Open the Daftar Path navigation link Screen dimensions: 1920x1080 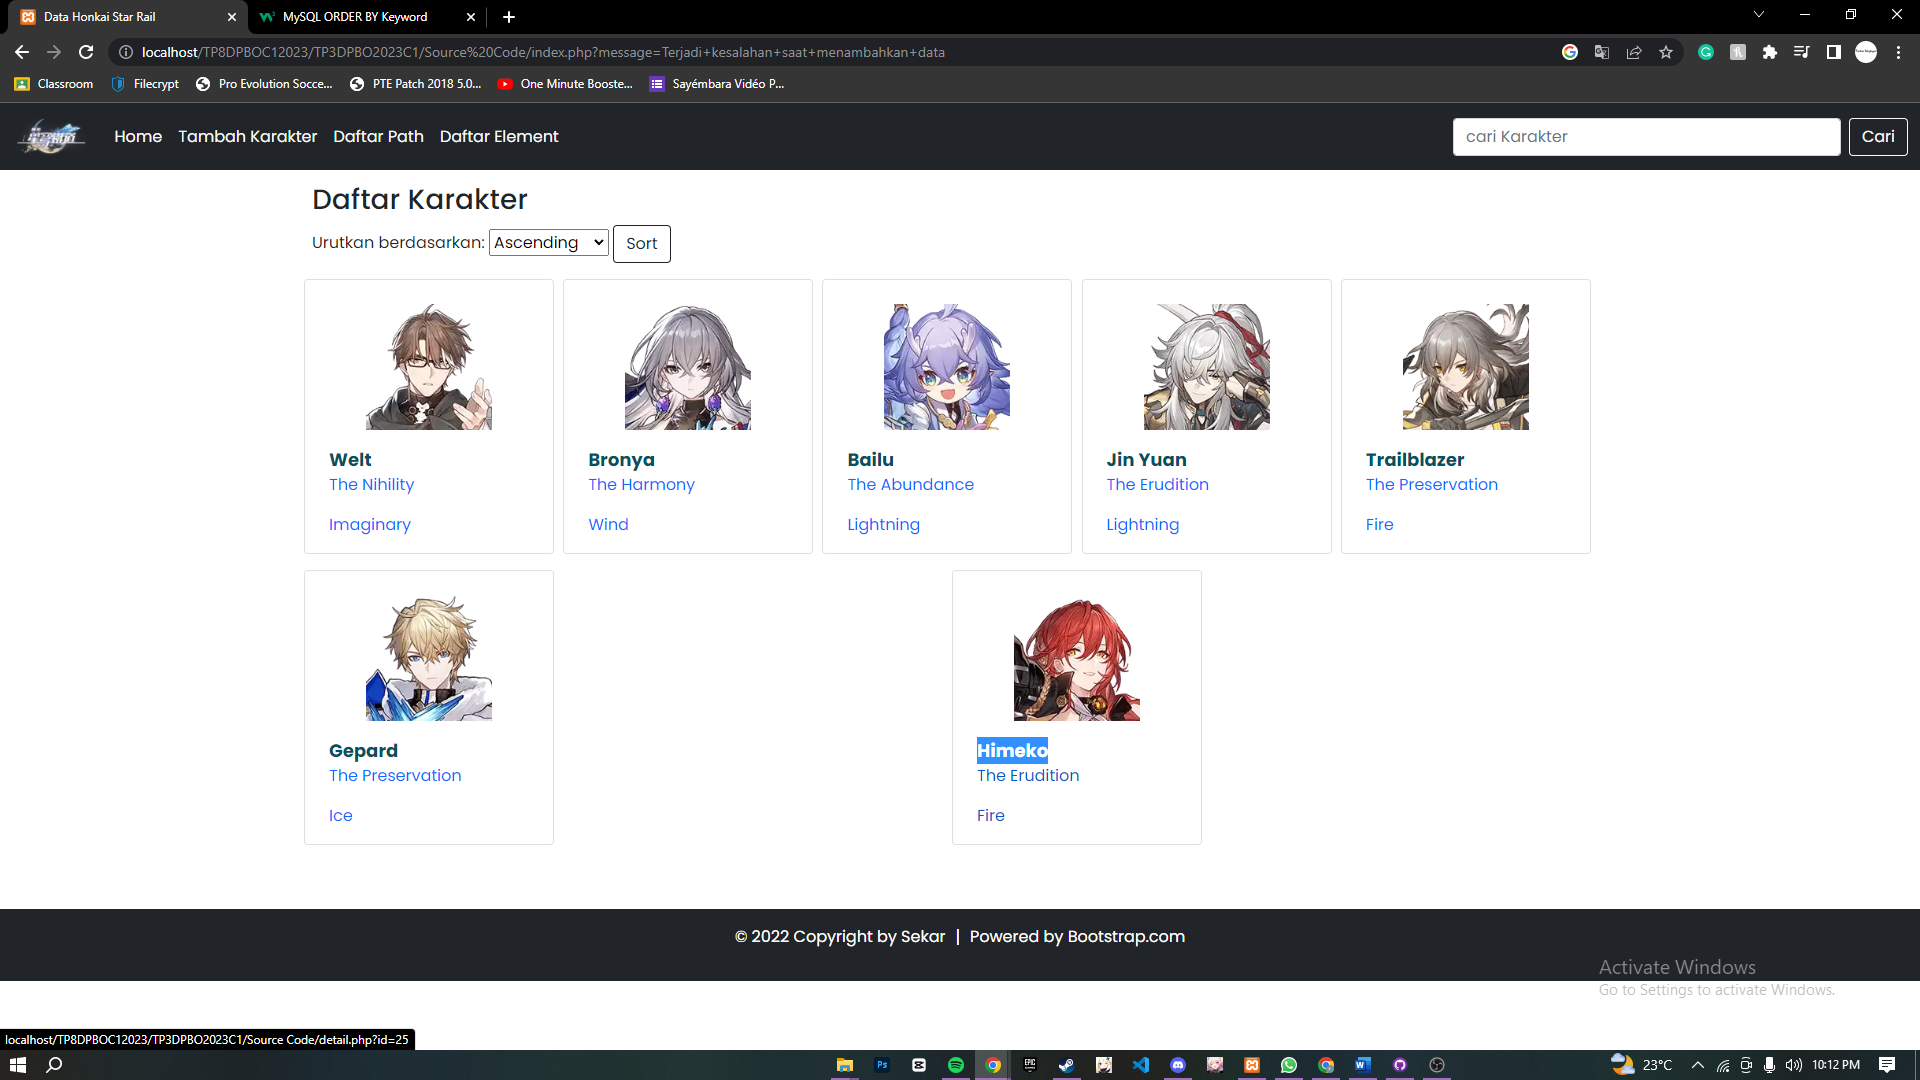(x=378, y=136)
